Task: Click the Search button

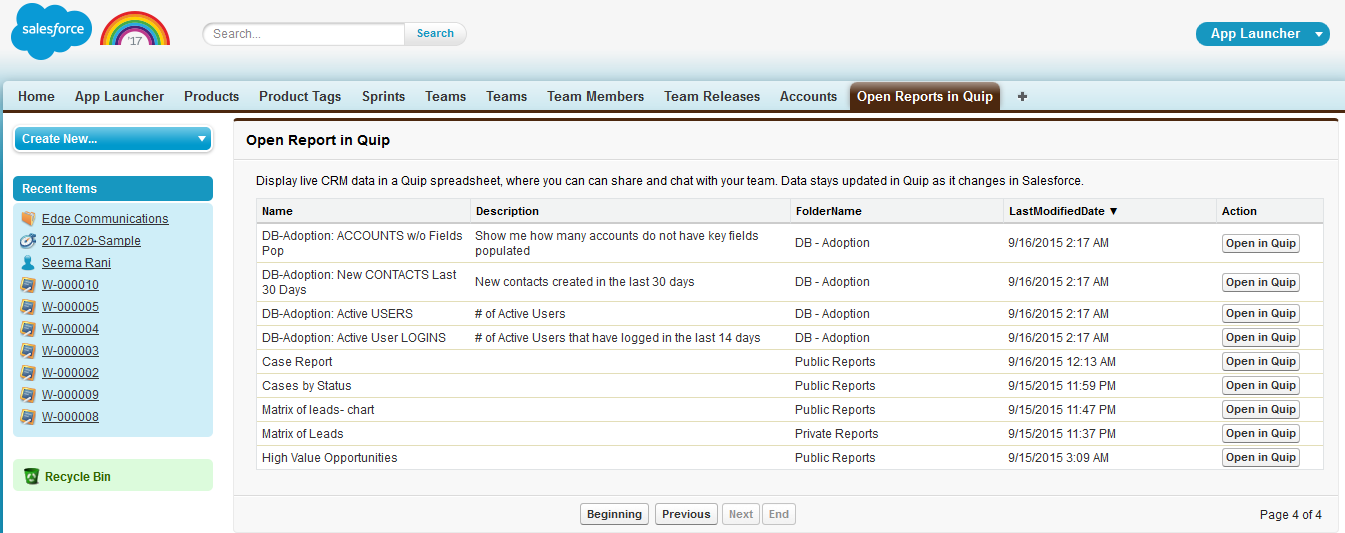Action: [x=435, y=33]
